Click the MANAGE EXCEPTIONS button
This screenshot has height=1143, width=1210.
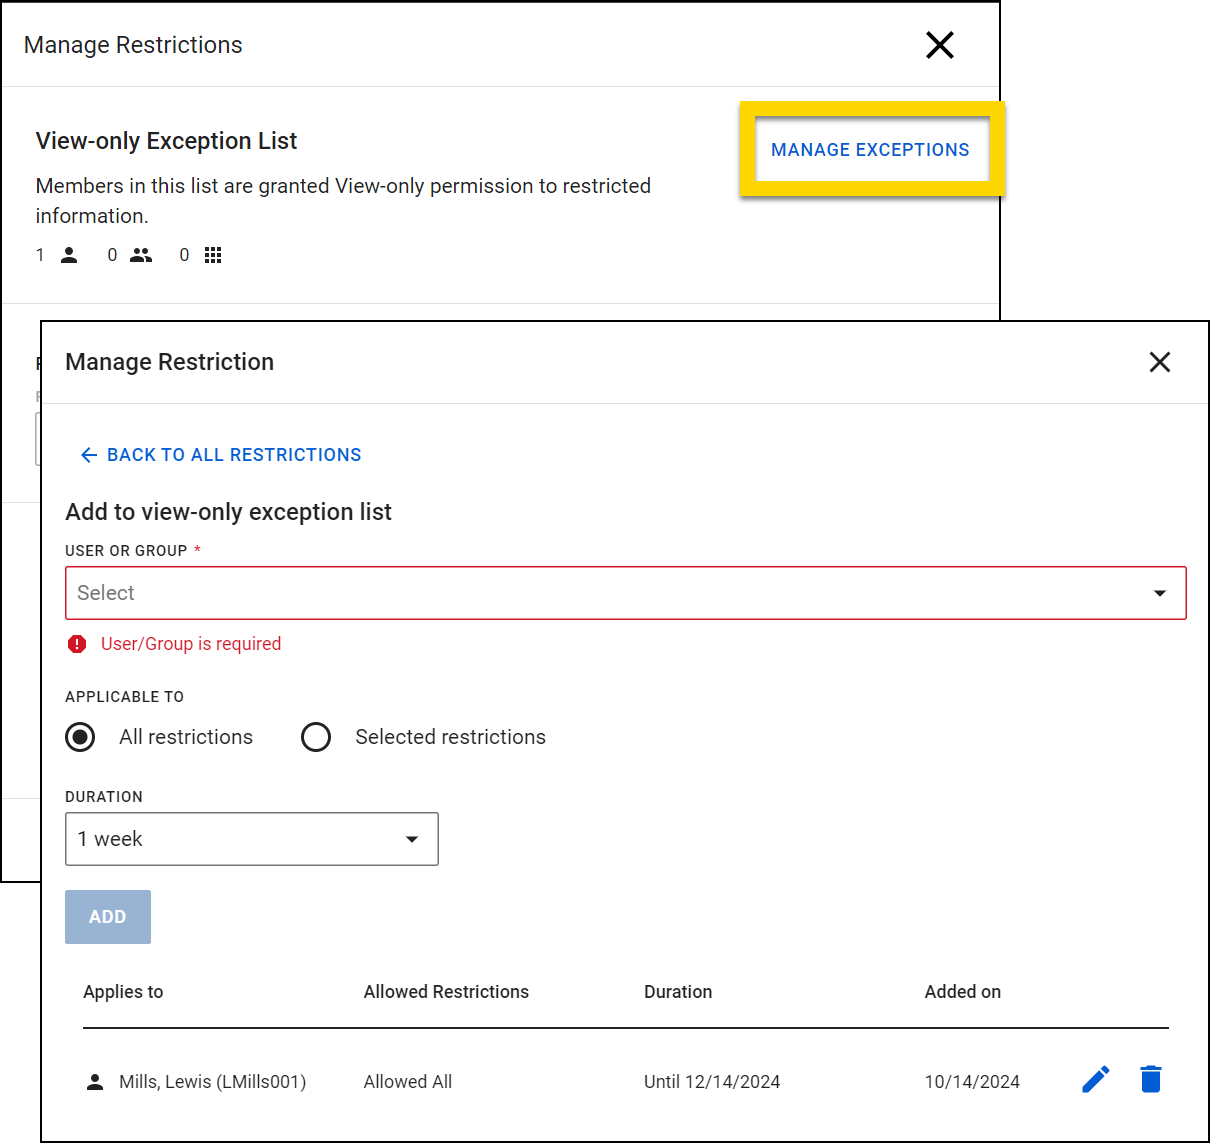coord(870,149)
